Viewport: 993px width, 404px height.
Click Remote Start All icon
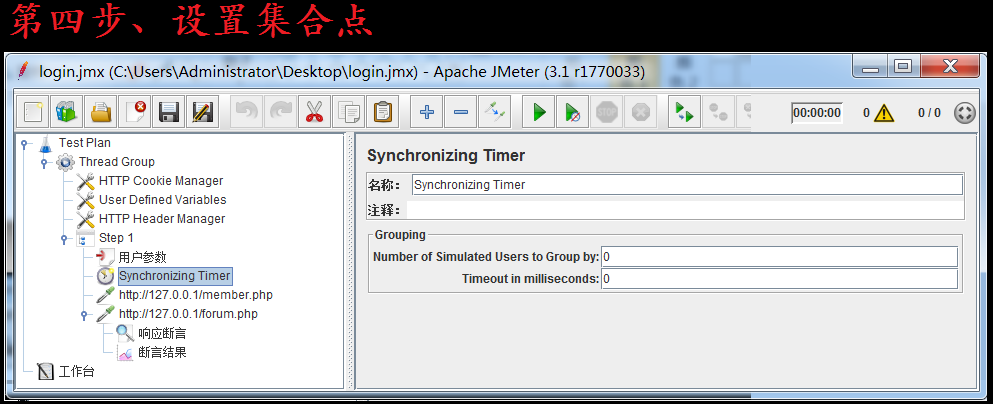(685, 113)
